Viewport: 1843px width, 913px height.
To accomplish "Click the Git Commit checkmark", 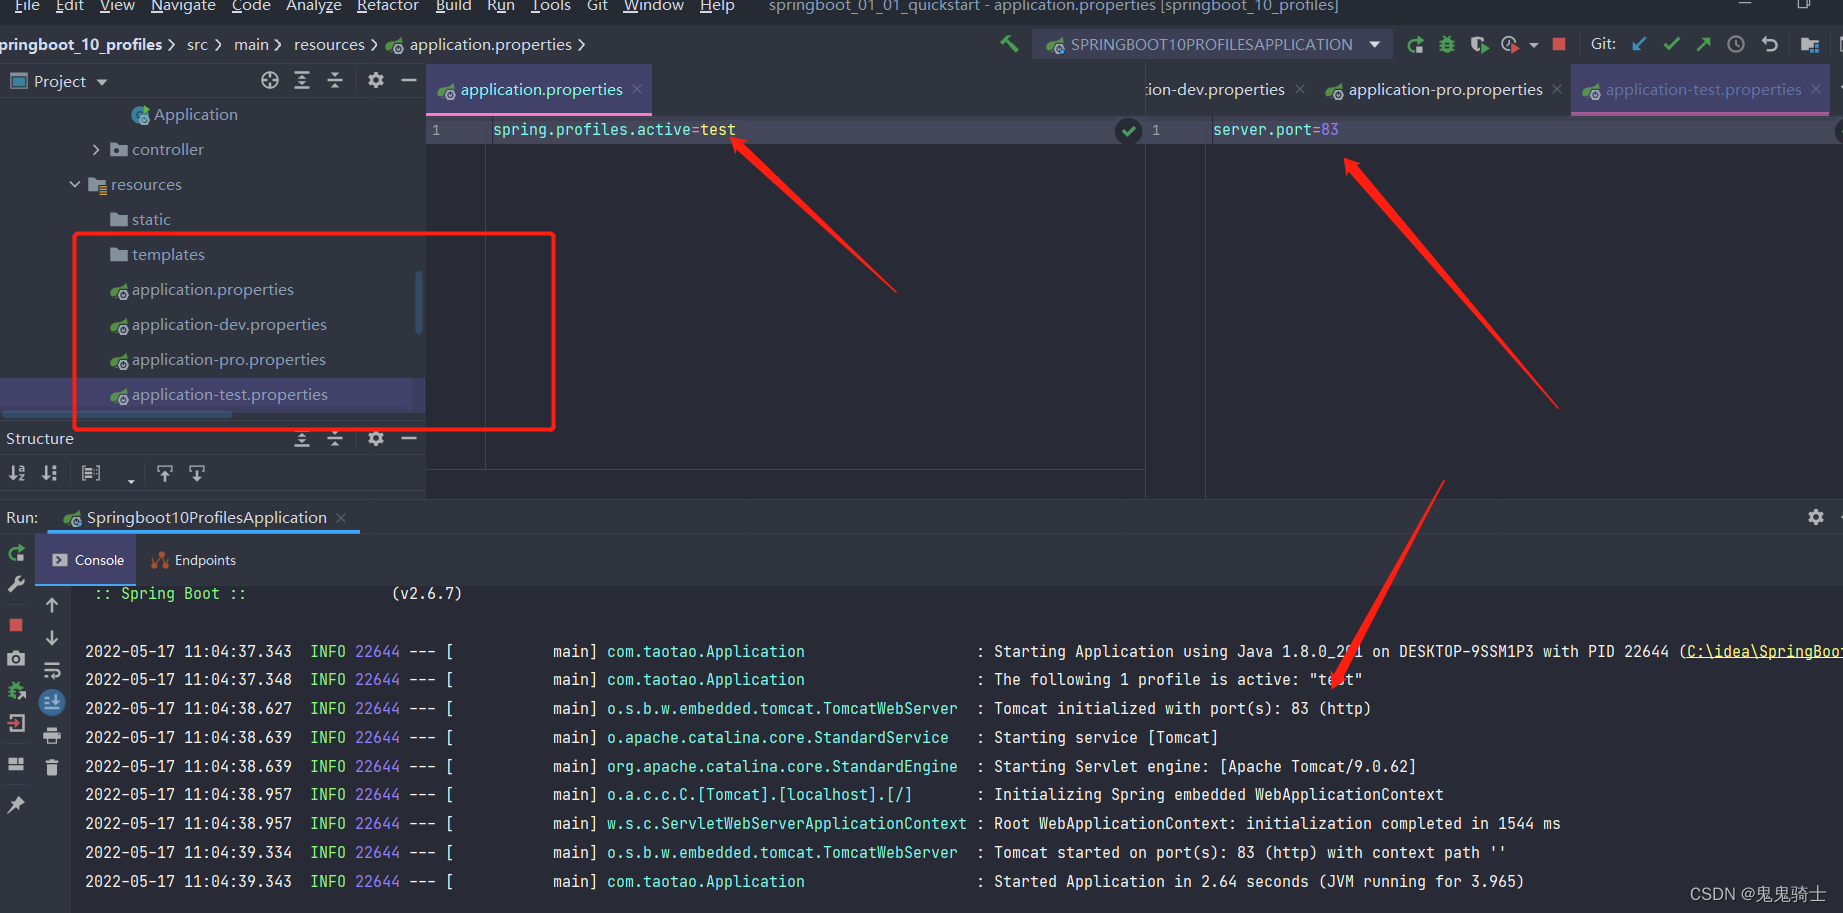I will [1671, 44].
